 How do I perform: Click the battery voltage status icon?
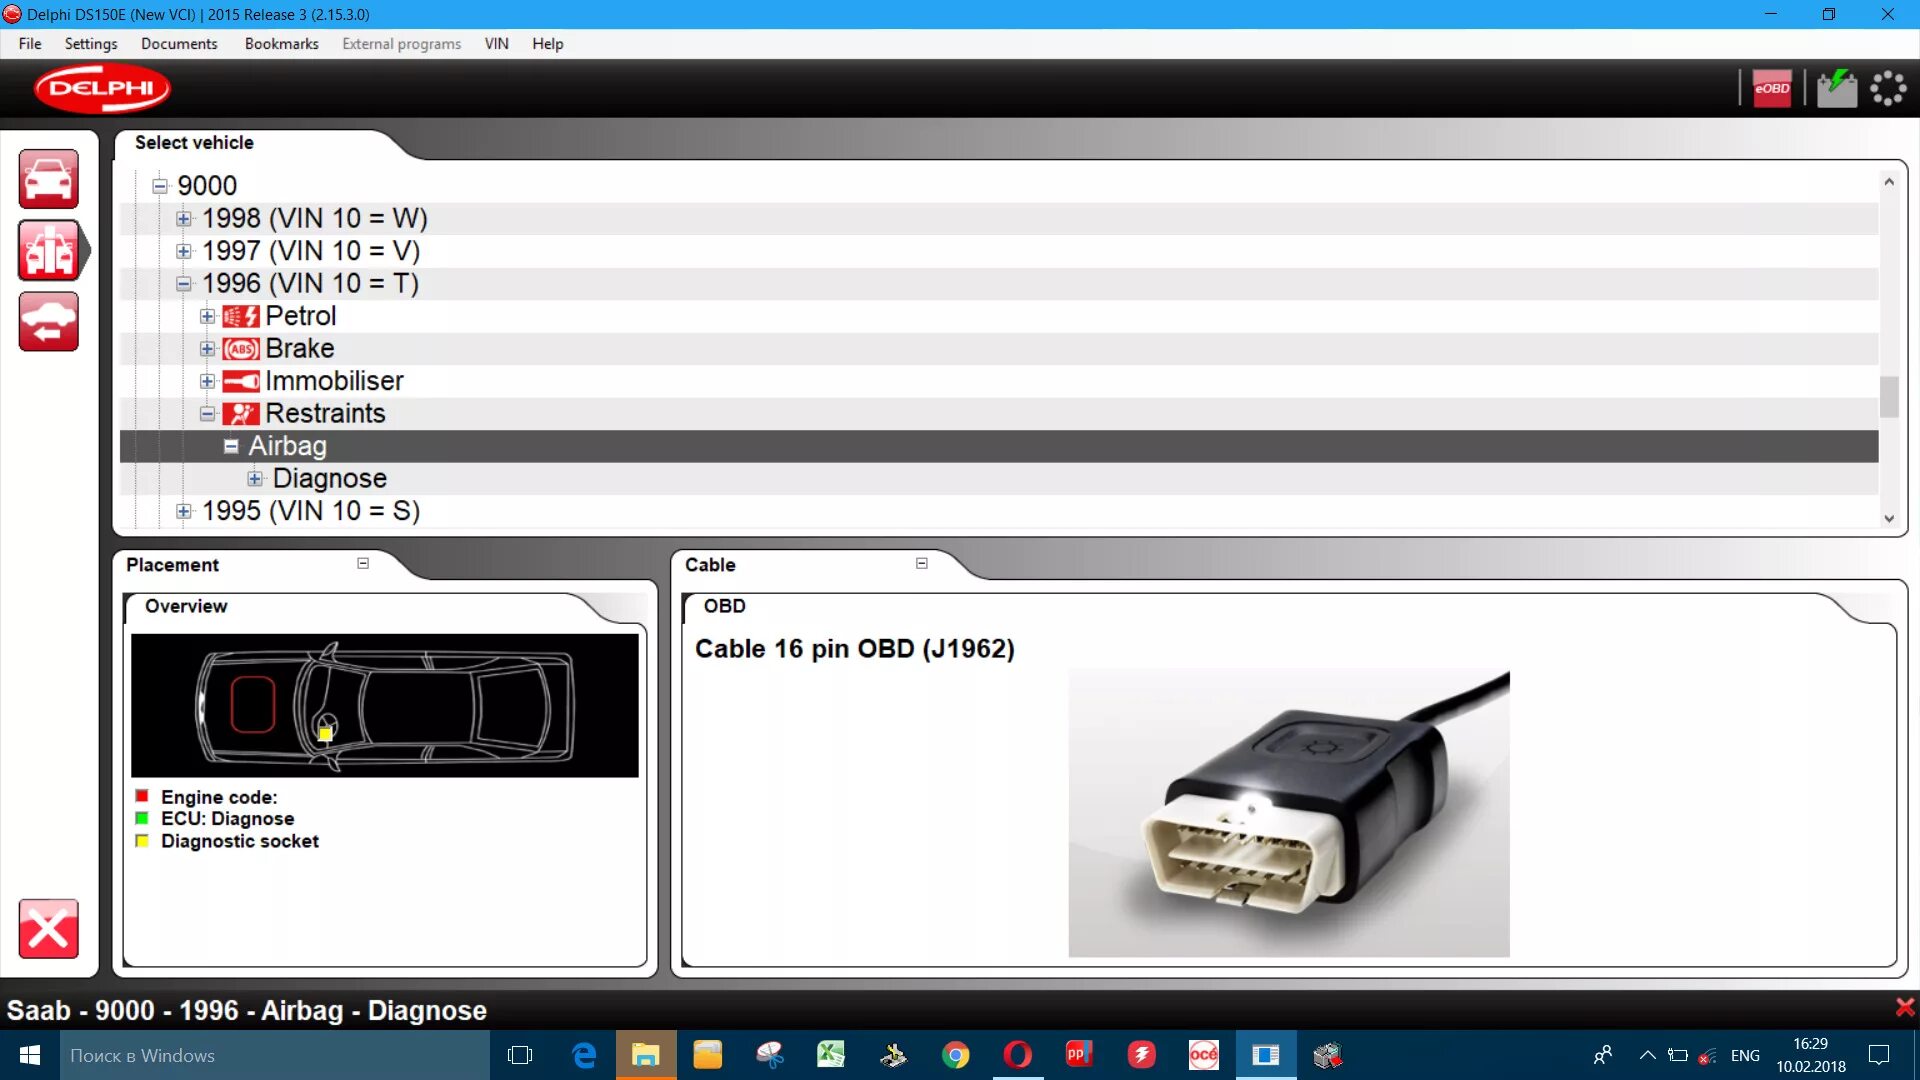coord(1836,88)
